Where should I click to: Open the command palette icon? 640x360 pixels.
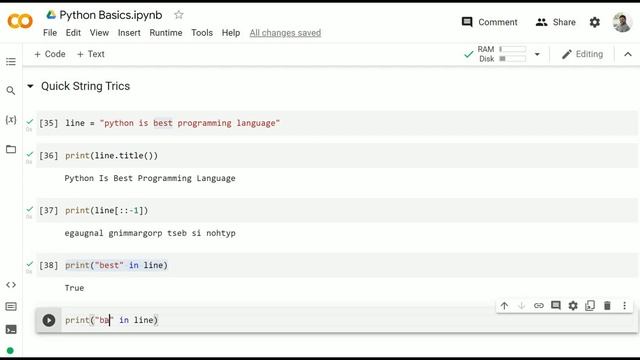click(x=11, y=307)
